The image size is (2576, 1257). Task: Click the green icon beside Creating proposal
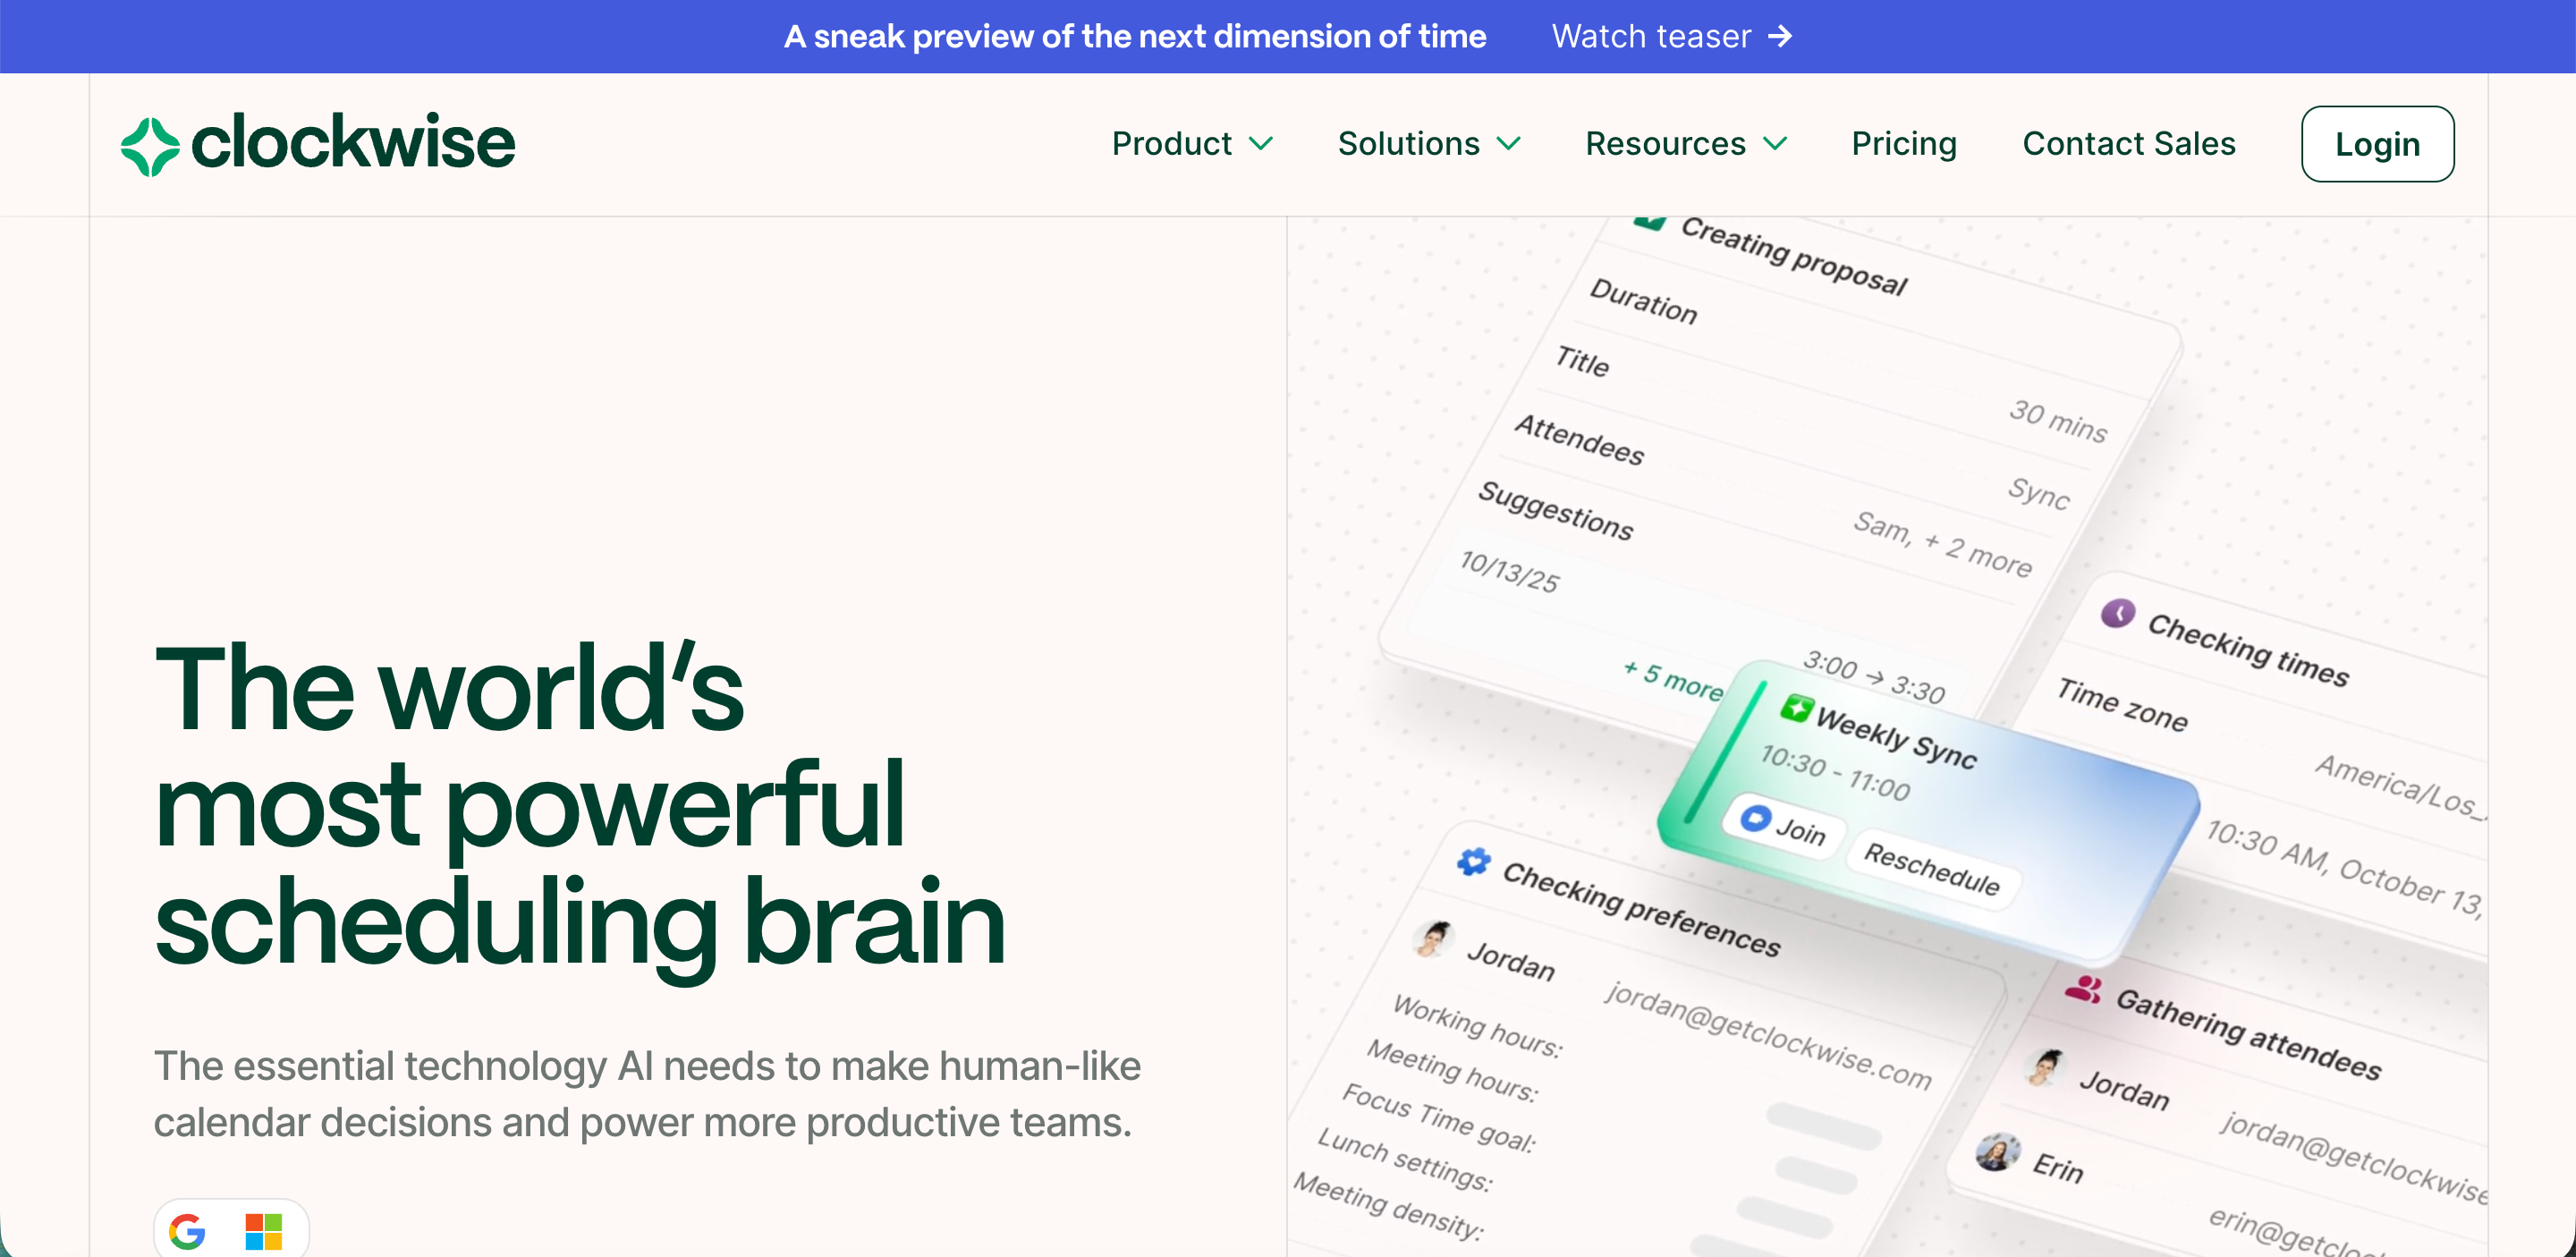[x=1651, y=222]
